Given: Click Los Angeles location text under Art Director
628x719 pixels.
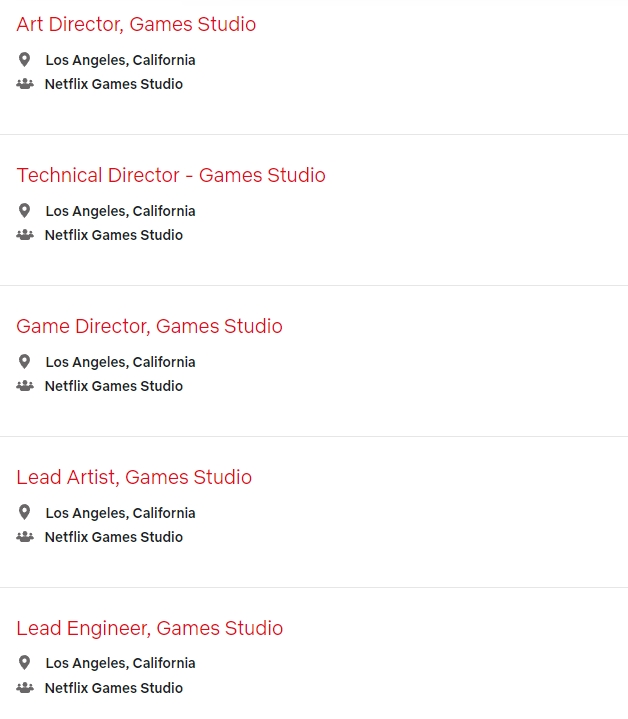Looking at the screenshot, I should point(120,60).
